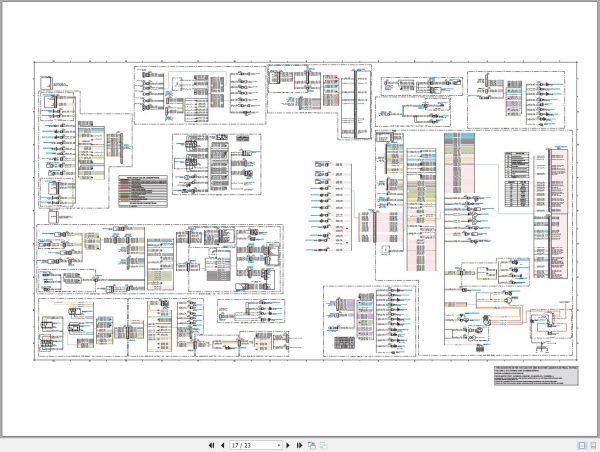The image size is (600, 452).
Task: Jump to the last page
Action: coord(300,445)
